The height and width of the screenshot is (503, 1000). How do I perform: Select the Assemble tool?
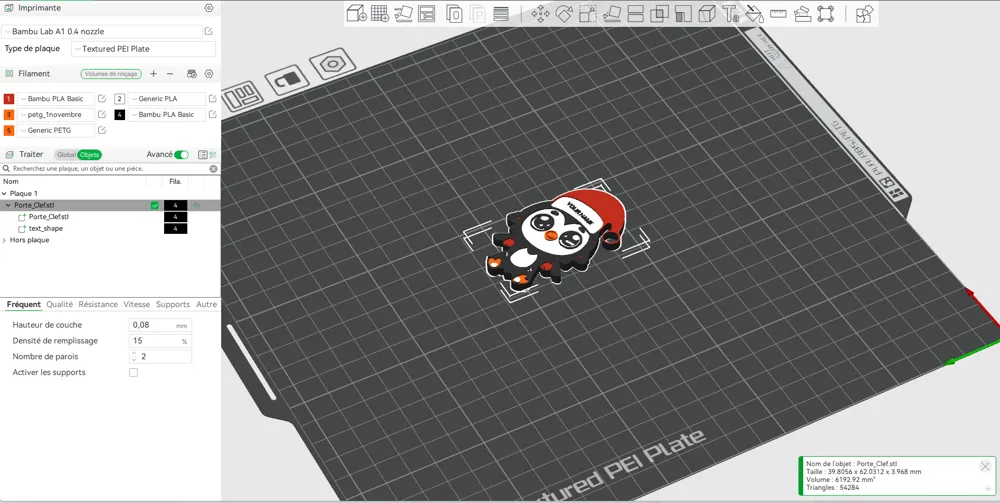[x=802, y=13]
